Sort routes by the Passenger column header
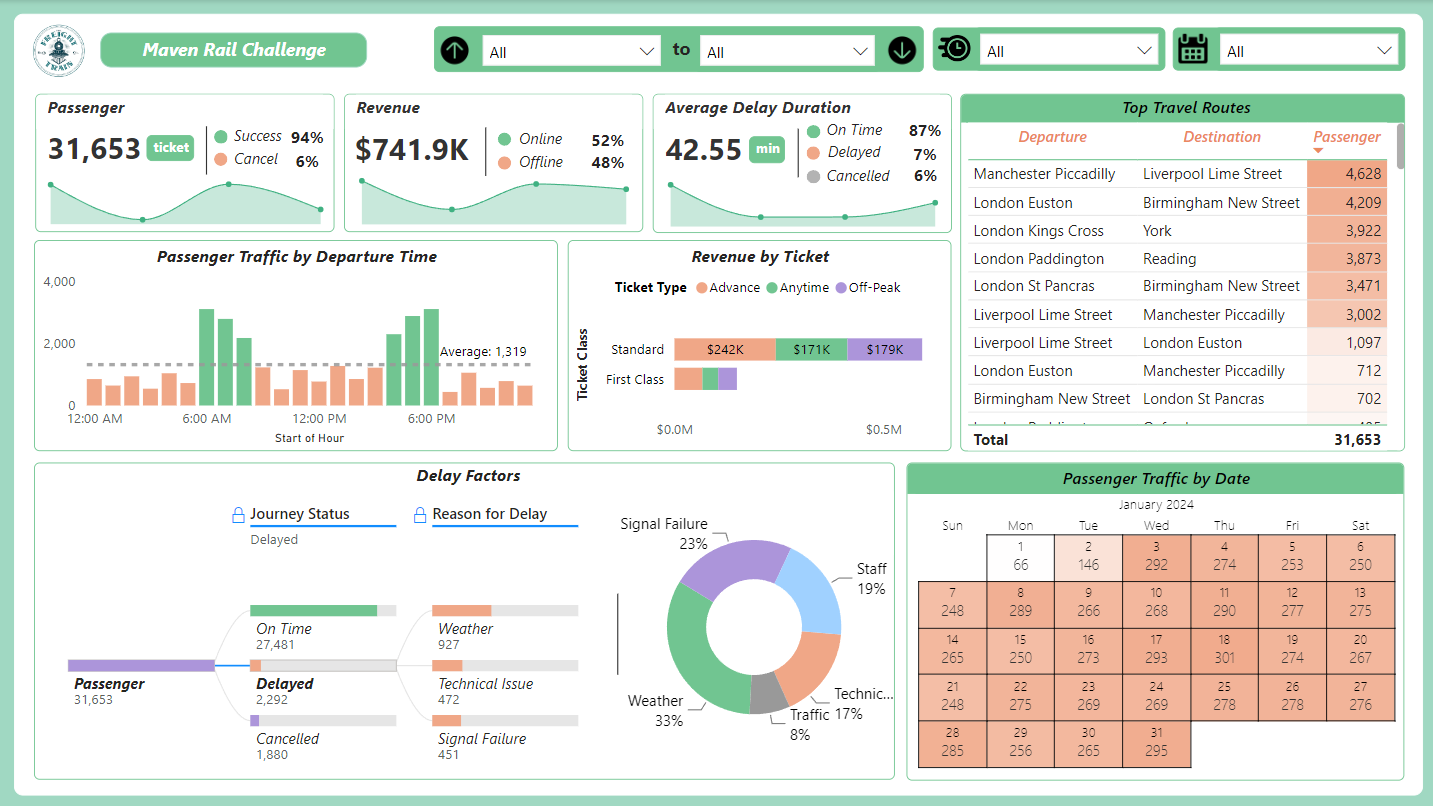 coord(1346,137)
